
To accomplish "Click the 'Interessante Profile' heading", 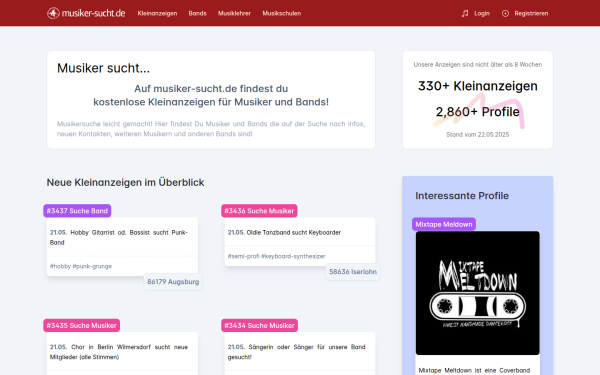I will pyautogui.click(x=462, y=196).
